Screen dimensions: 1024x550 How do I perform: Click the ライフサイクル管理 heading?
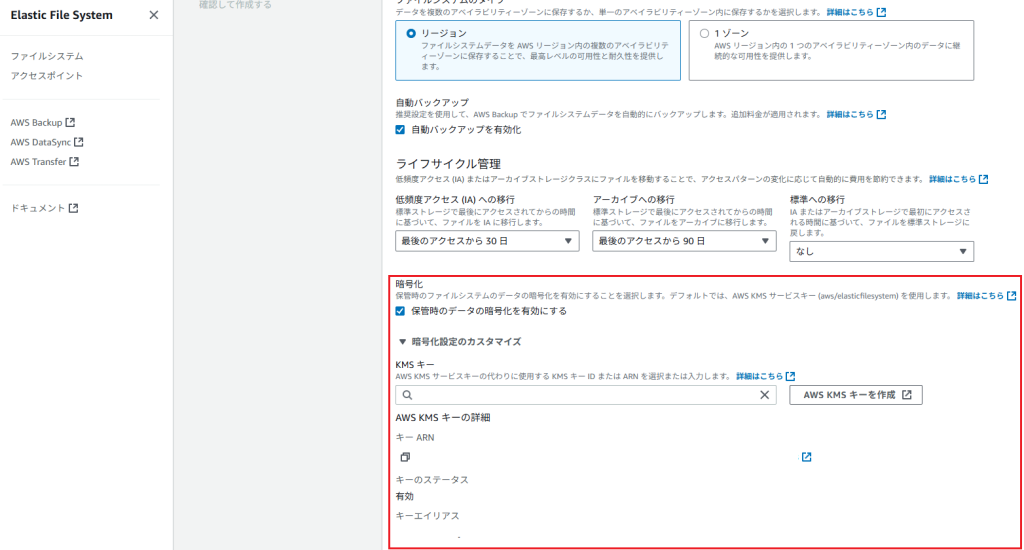click(448, 164)
